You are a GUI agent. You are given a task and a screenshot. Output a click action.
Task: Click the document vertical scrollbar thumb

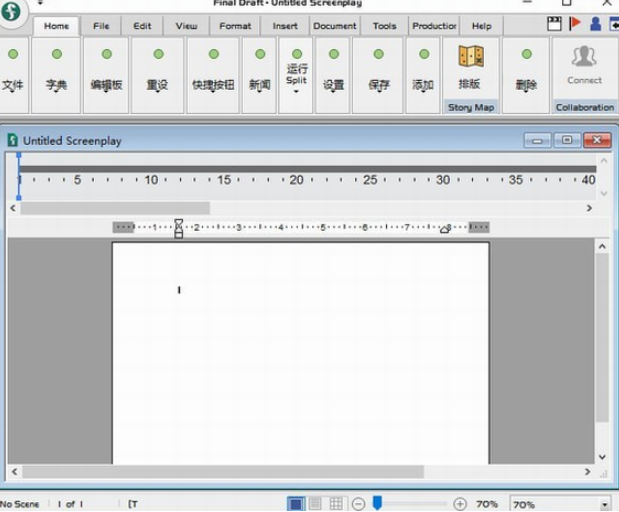pyautogui.click(x=602, y=338)
